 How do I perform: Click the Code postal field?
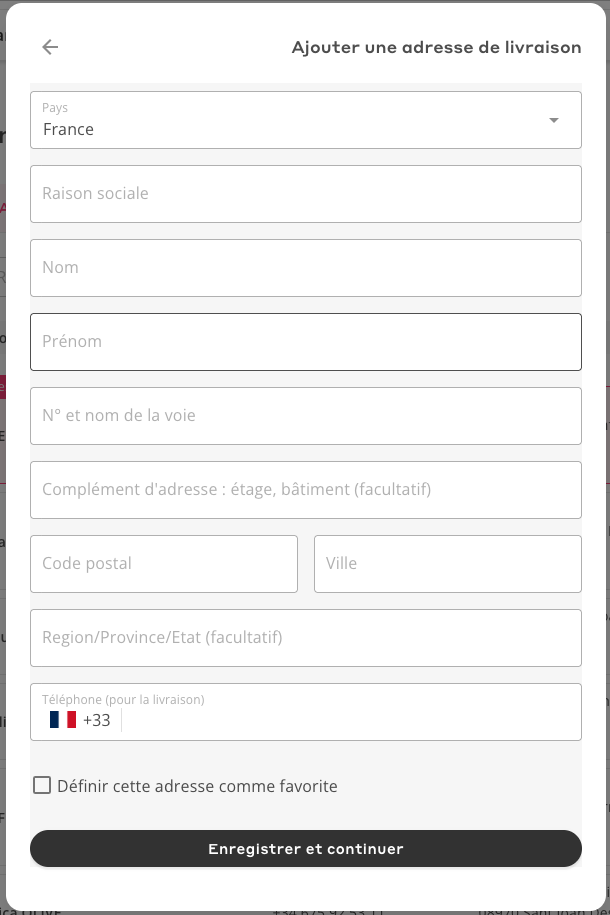[x=164, y=564]
